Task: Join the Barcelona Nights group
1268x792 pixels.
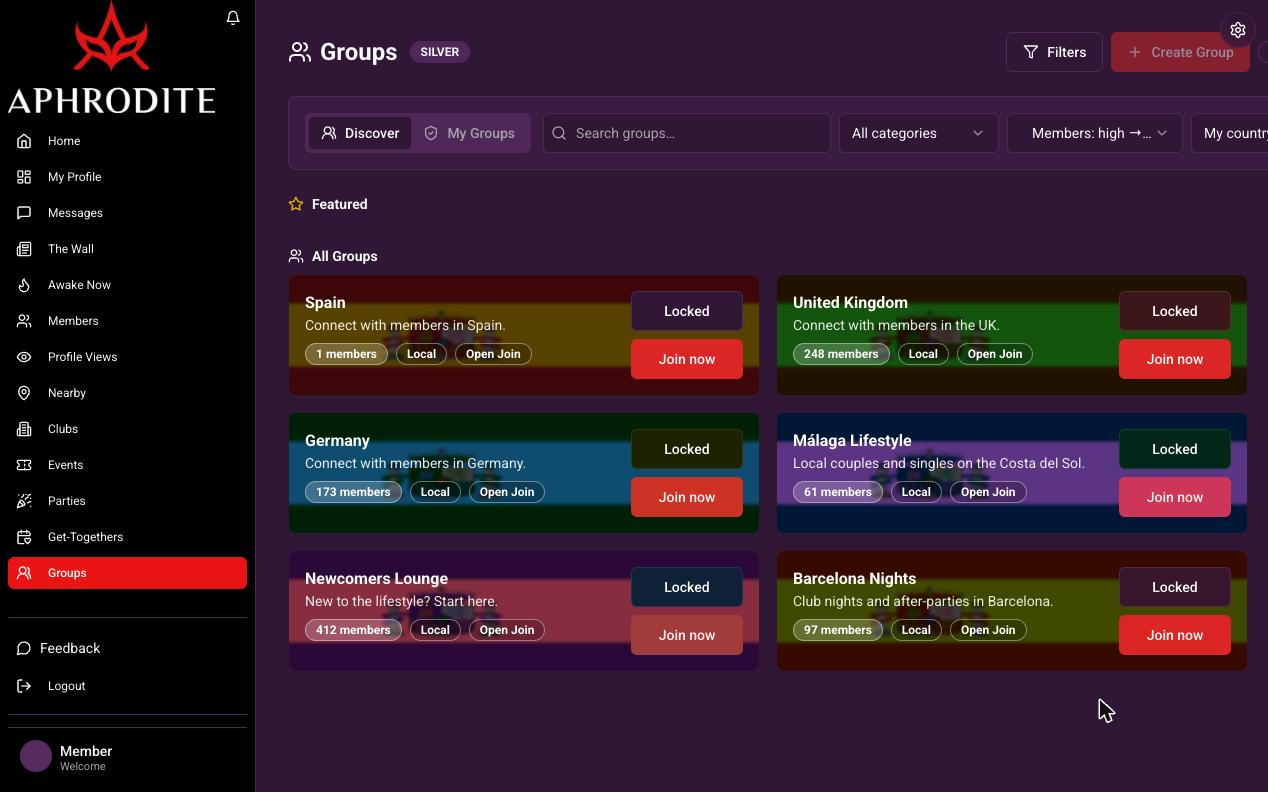Action: tap(1175, 635)
